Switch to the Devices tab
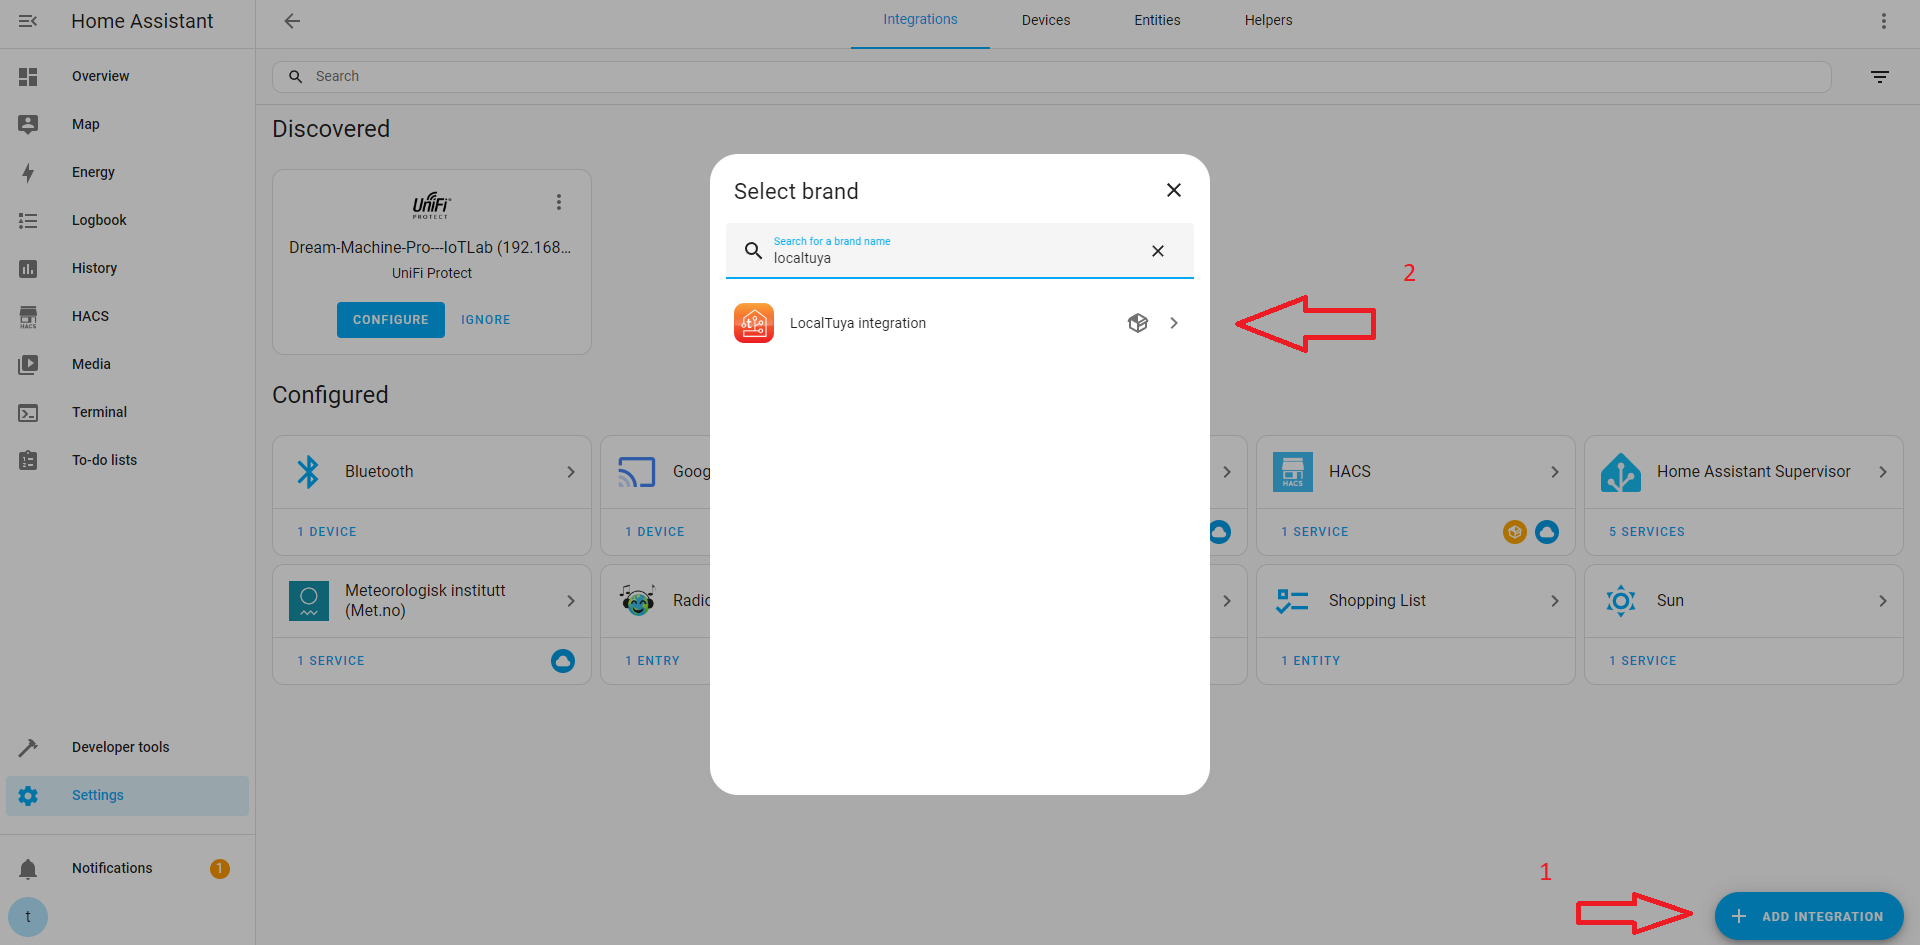Screen dimensions: 1920x945 (x=1045, y=21)
